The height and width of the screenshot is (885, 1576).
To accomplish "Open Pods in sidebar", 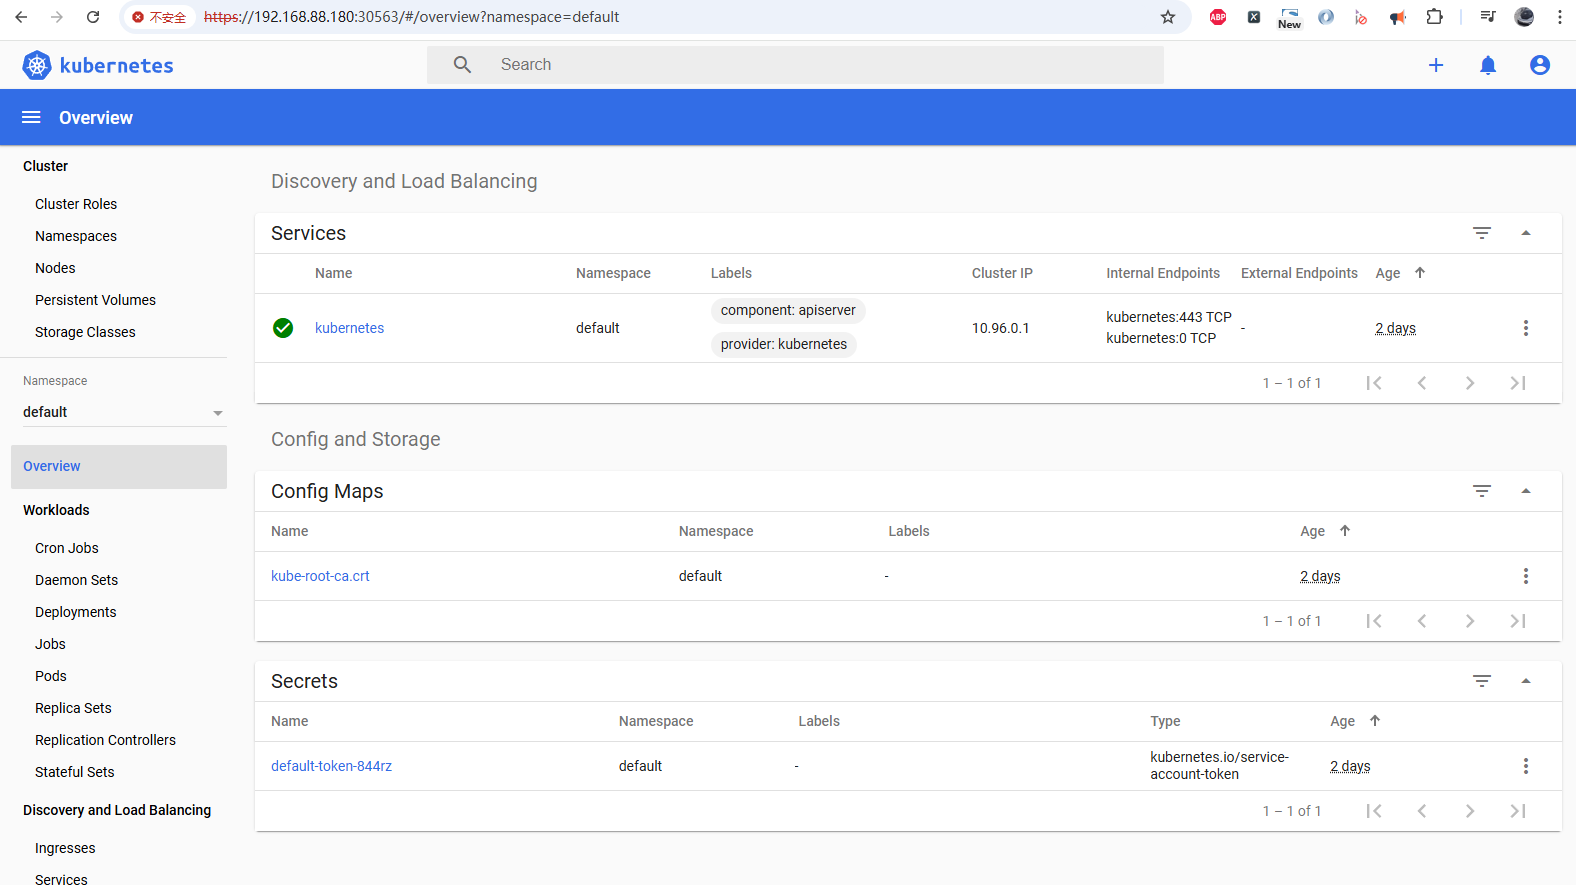I will pos(51,676).
